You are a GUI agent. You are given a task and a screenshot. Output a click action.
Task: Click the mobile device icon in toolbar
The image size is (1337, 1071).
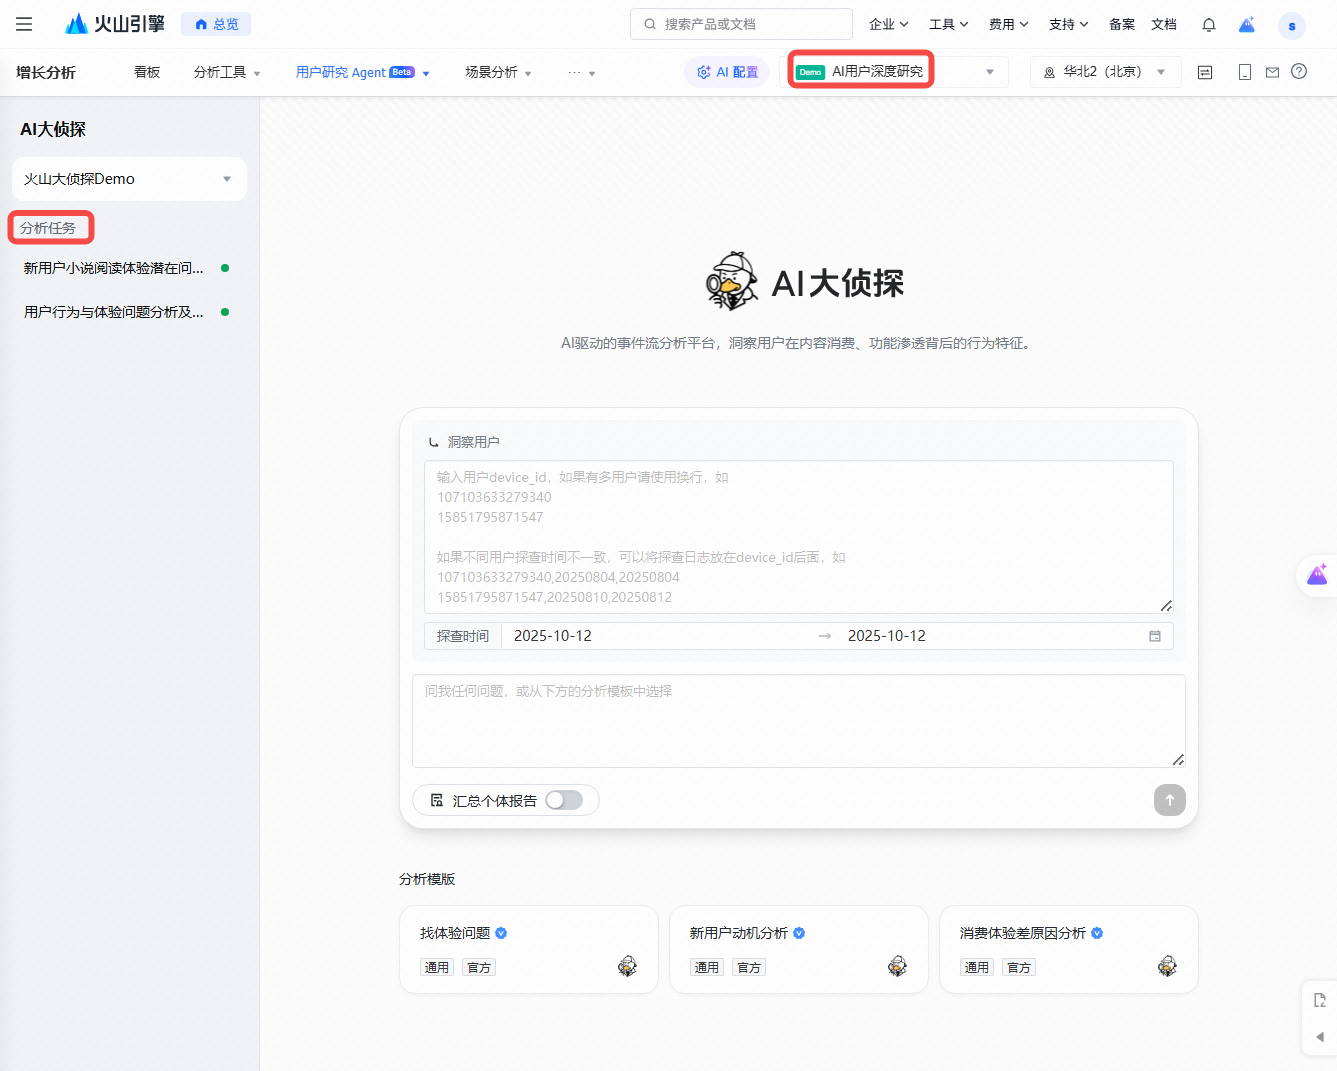click(1245, 72)
